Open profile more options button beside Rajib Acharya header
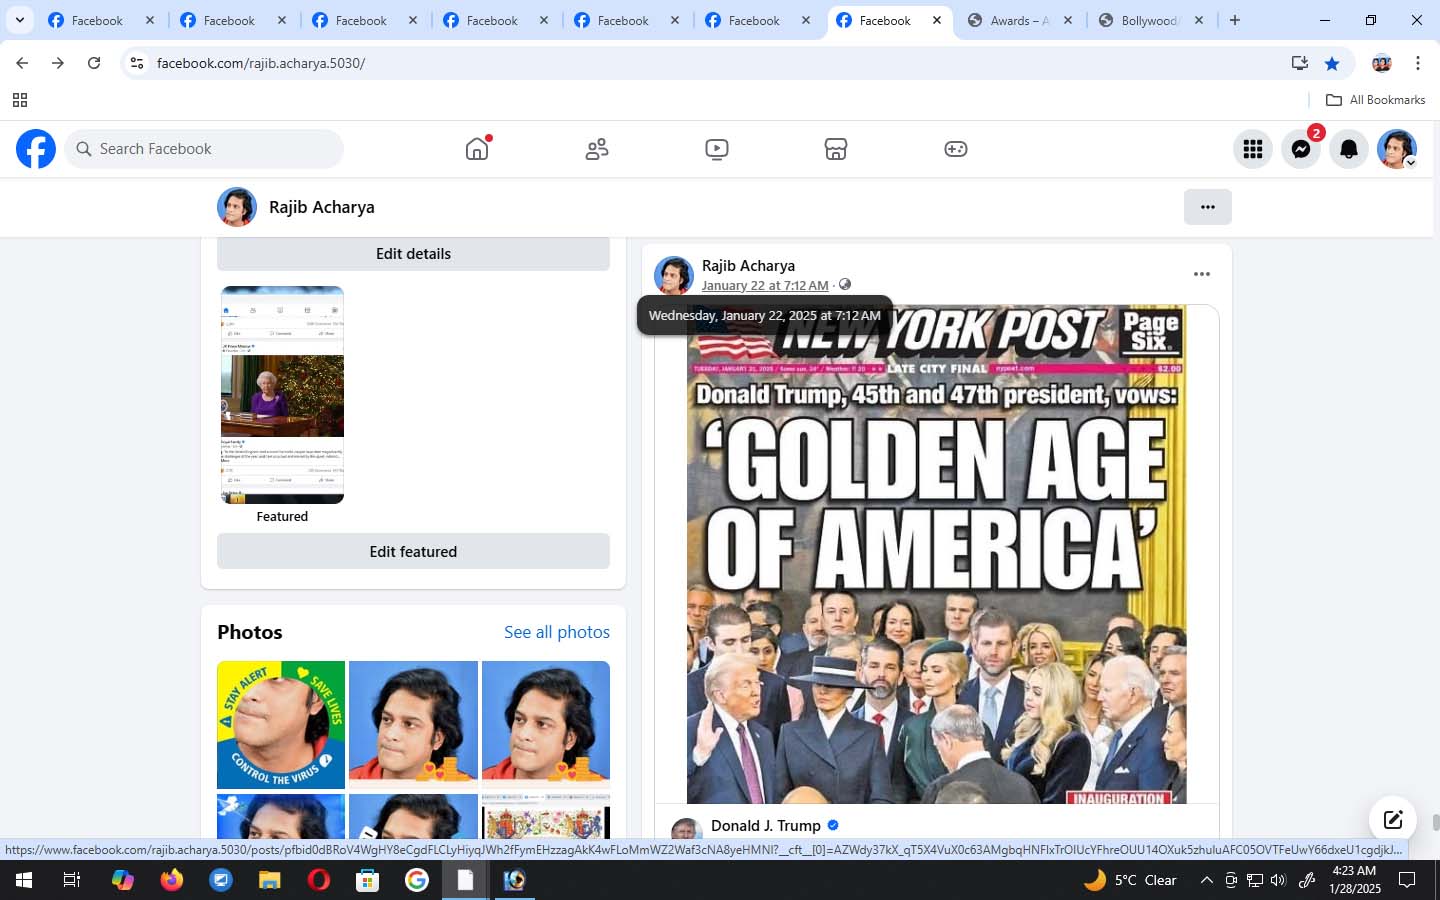Image resolution: width=1440 pixels, height=900 pixels. (1208, 207)
